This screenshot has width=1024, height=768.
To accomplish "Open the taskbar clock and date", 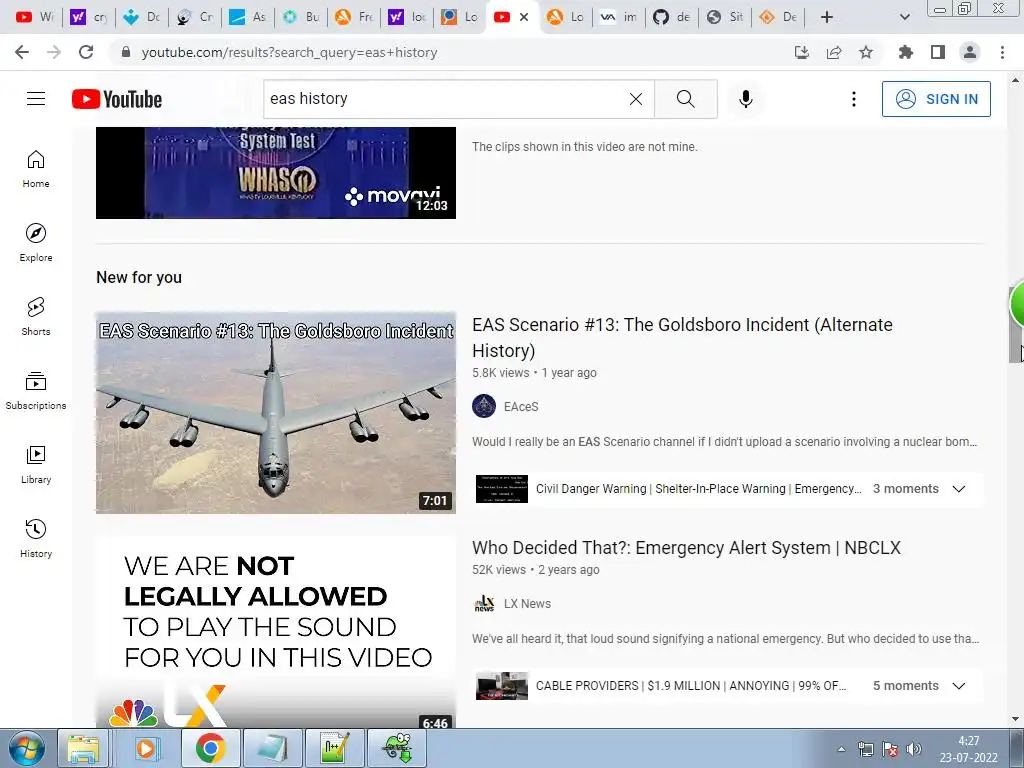I will pos(968,749).
